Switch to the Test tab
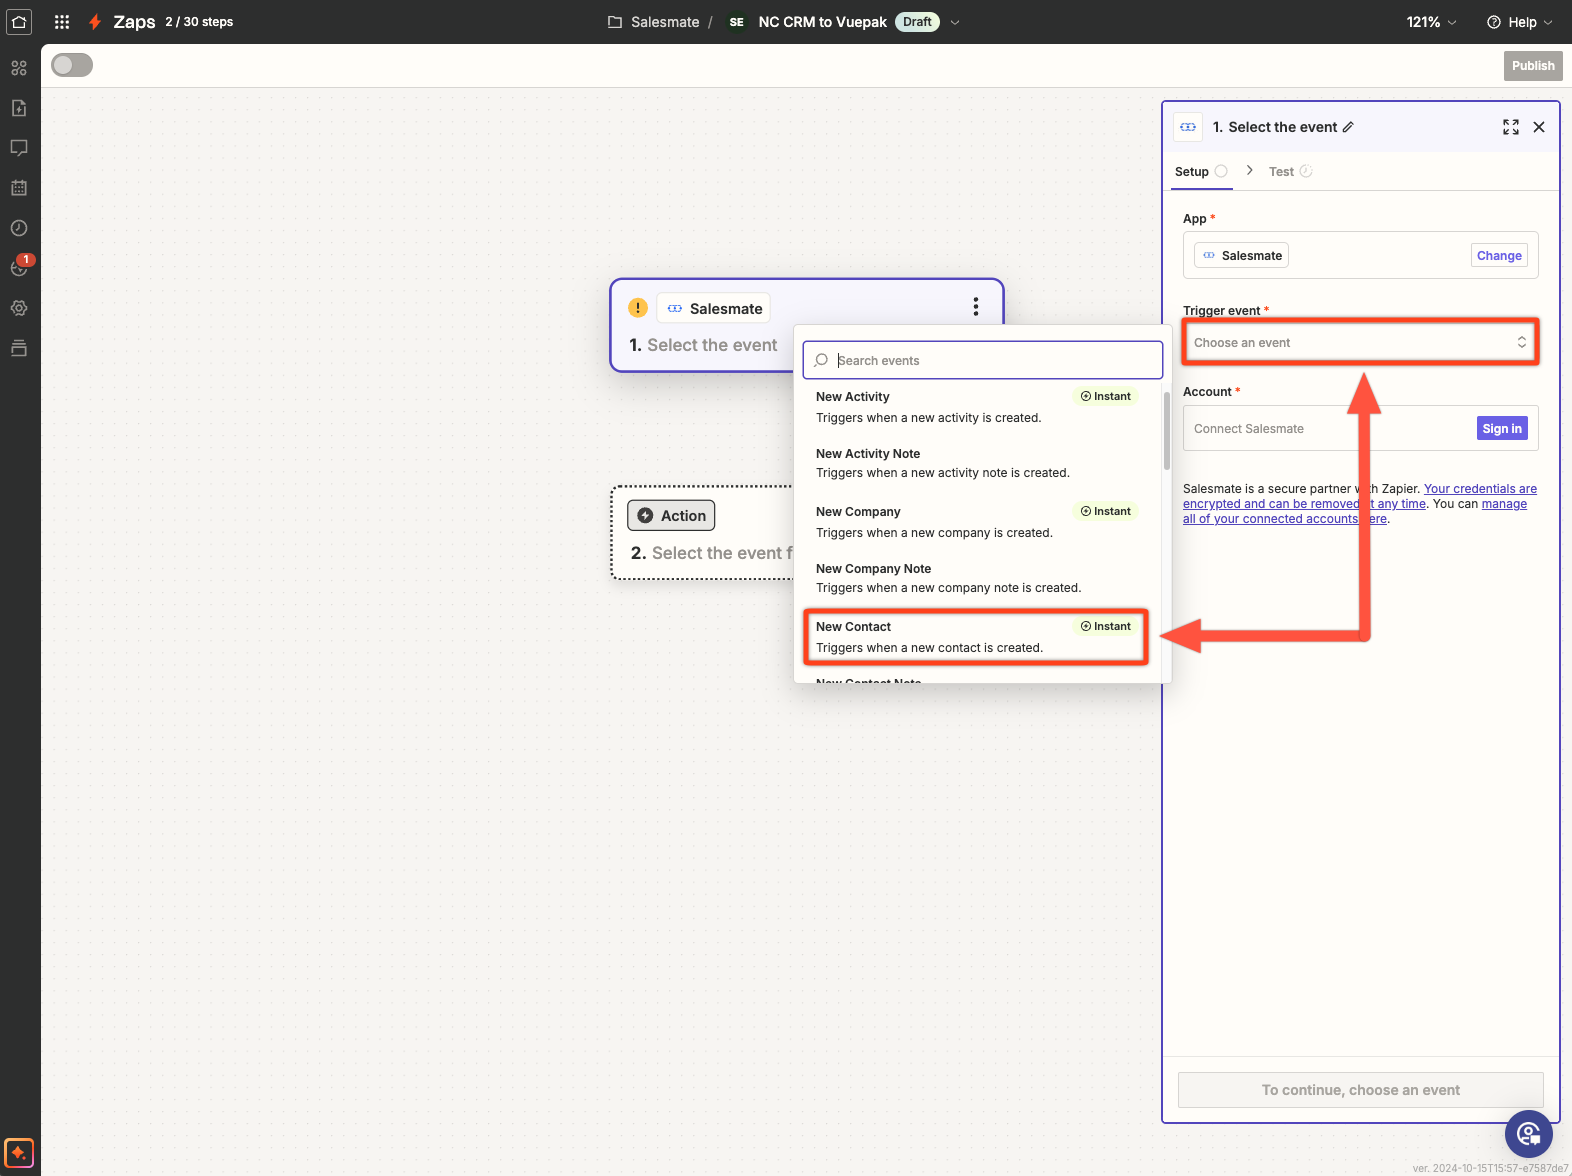Viewport: 1572px width, 1176px height. coord(1281,172)
